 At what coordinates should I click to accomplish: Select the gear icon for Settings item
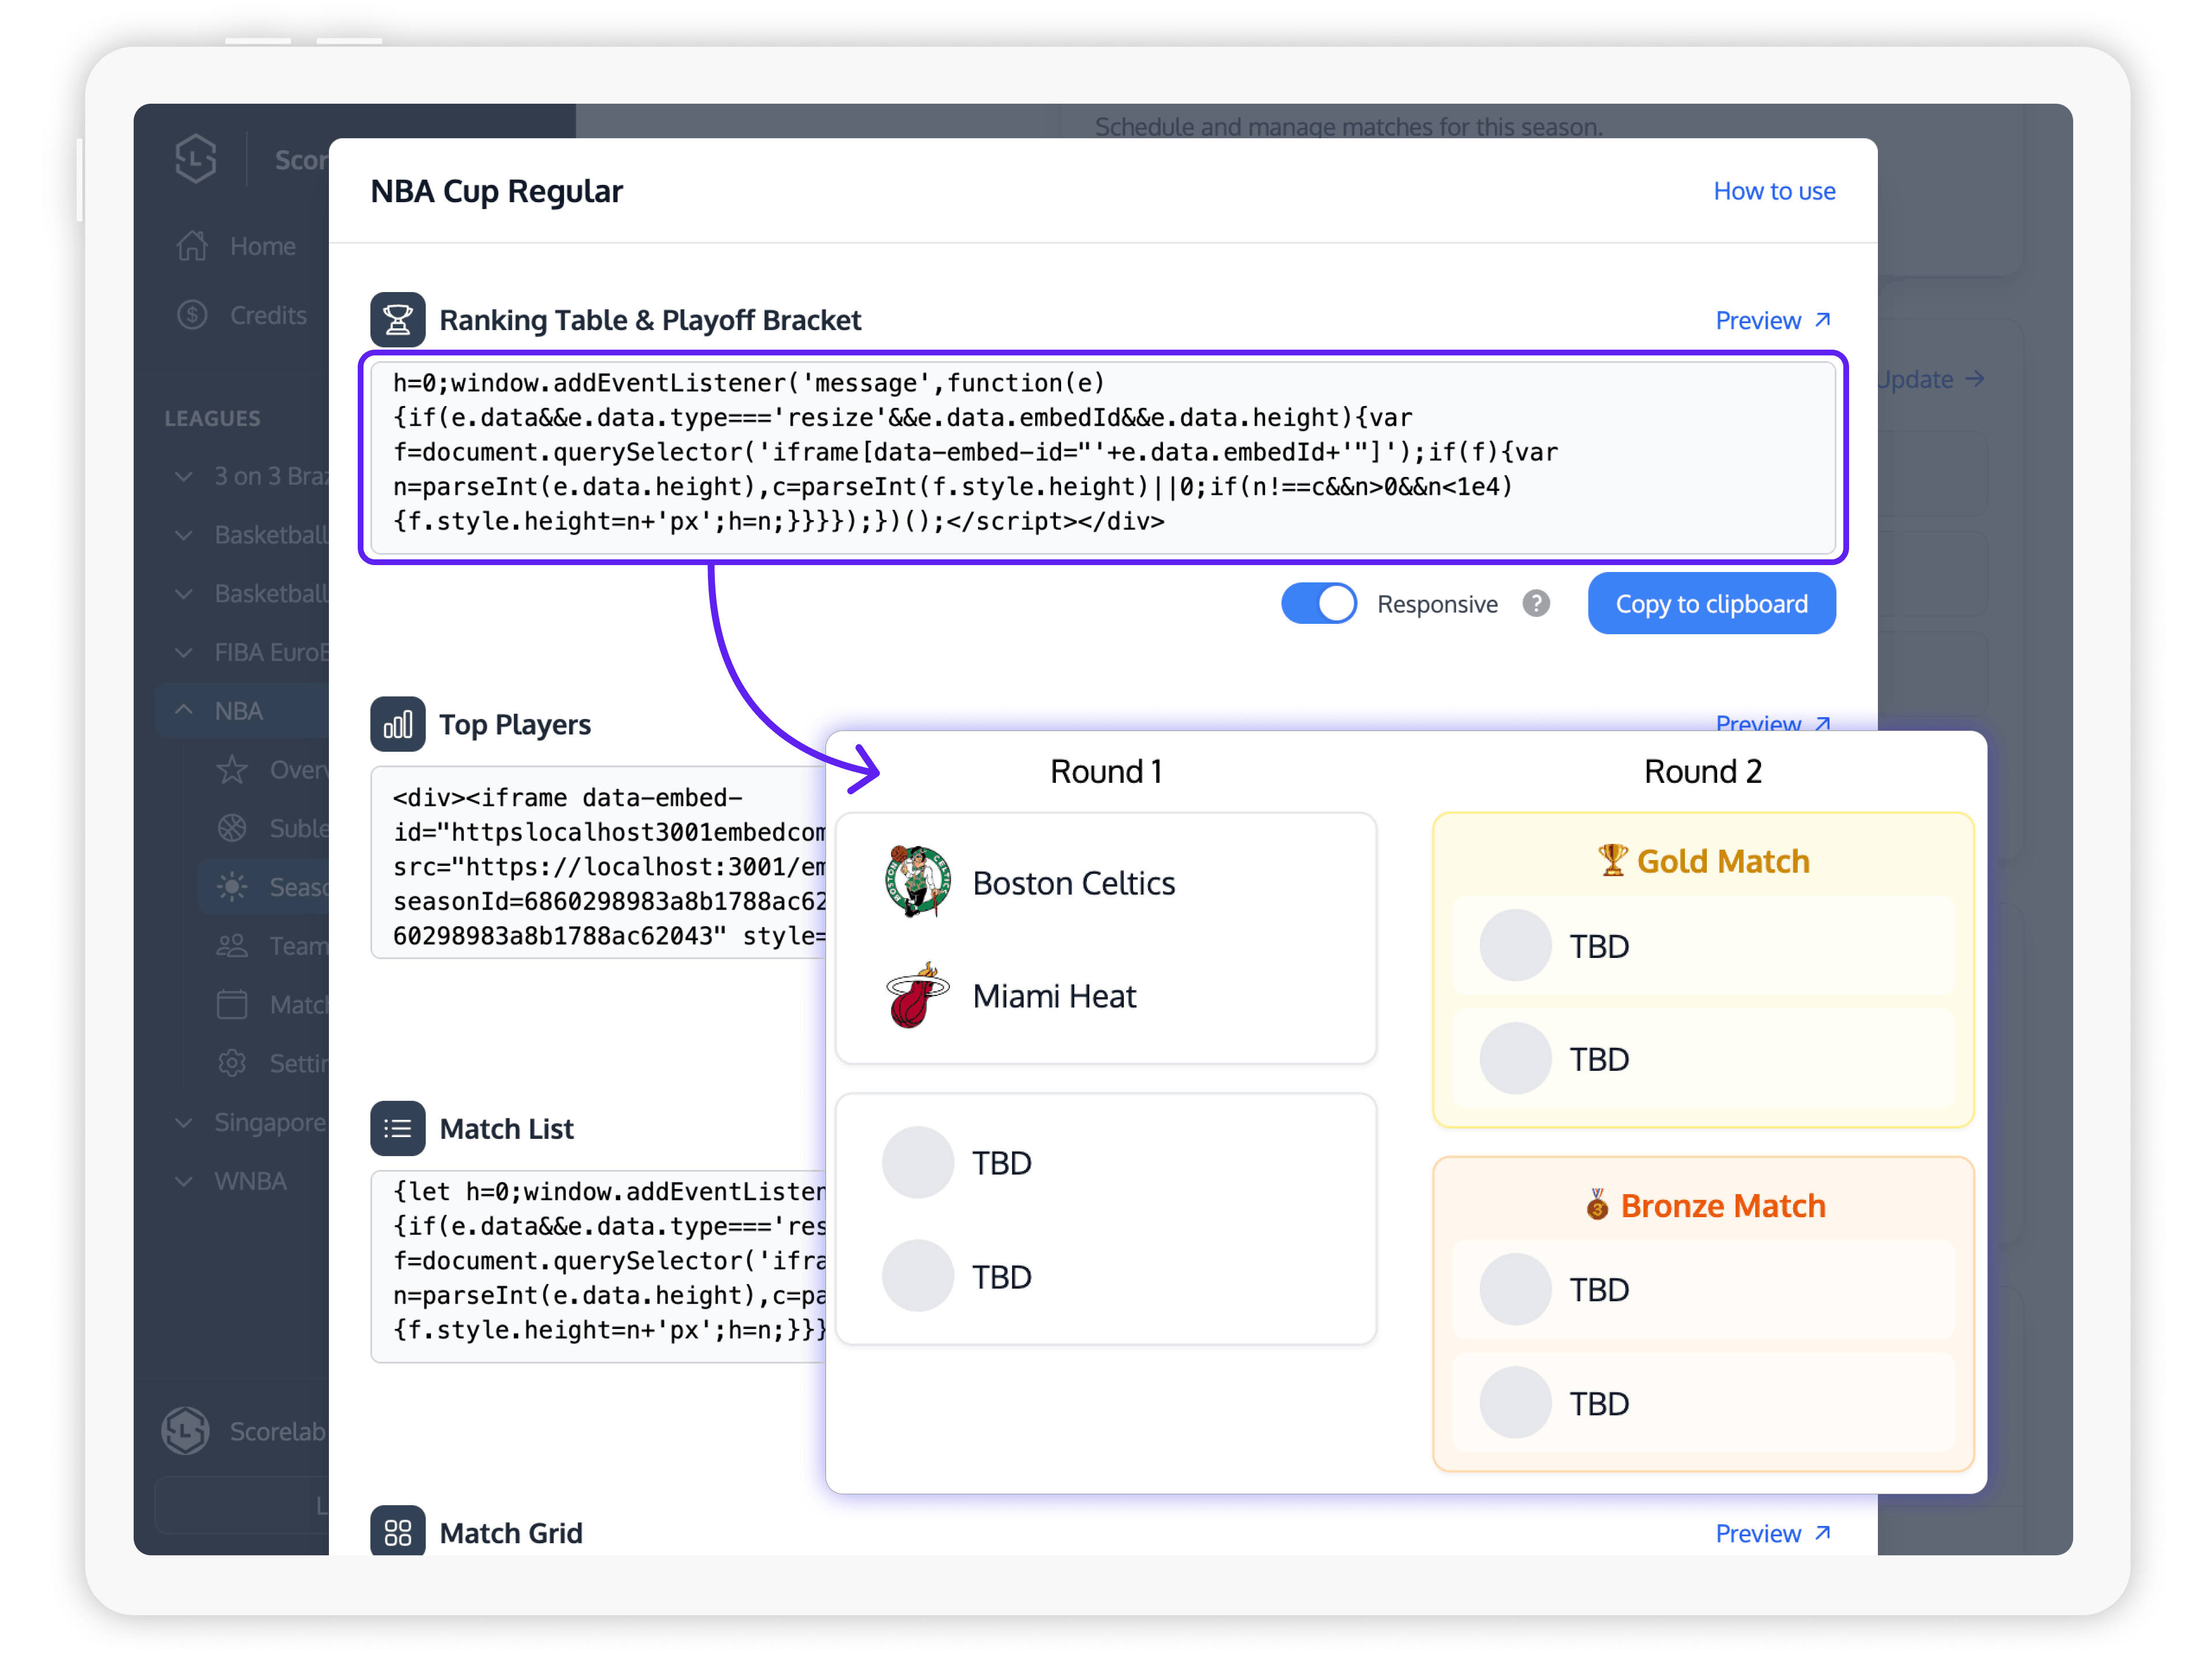tap(232, 1063)
